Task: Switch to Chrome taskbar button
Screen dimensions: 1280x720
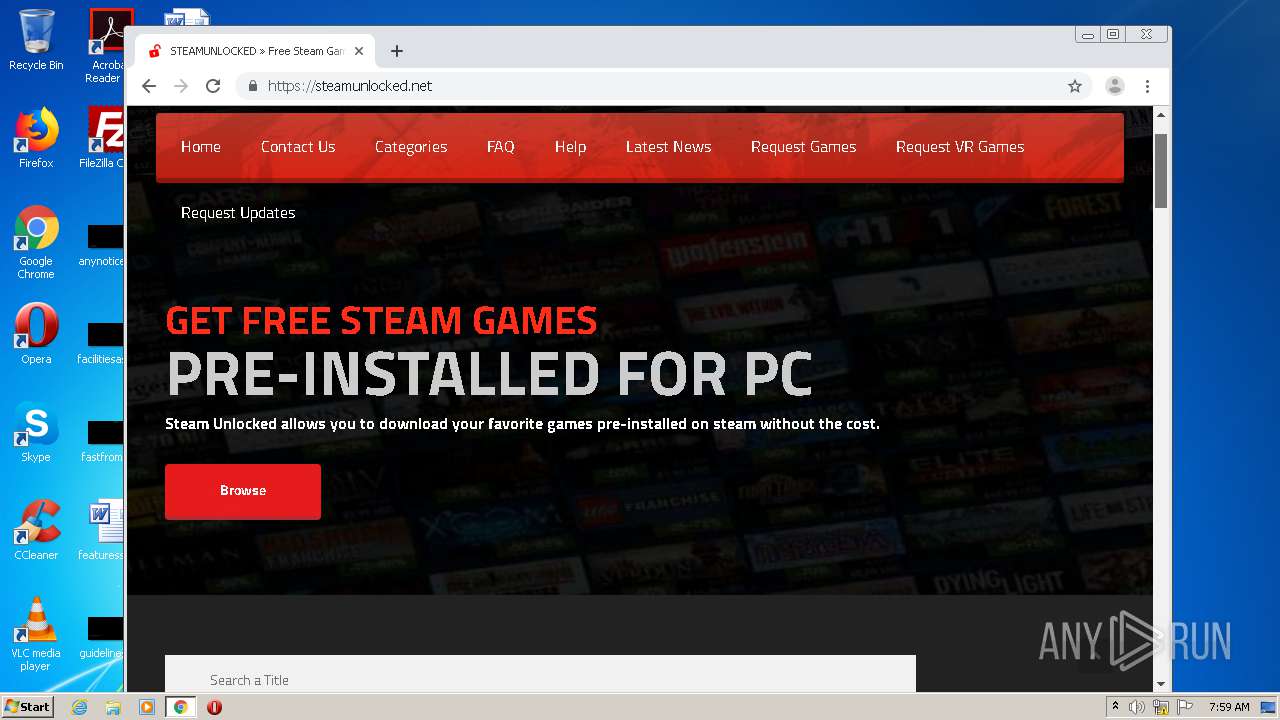Action: (181, 707)
